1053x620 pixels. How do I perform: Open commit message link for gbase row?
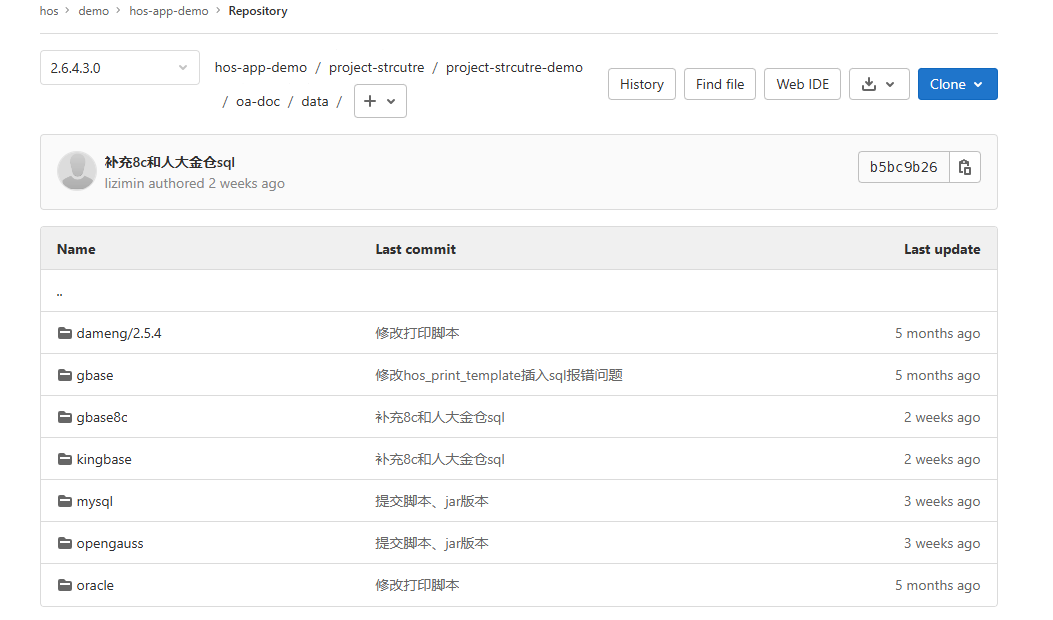pyautogui.click(x=499, y=376)
